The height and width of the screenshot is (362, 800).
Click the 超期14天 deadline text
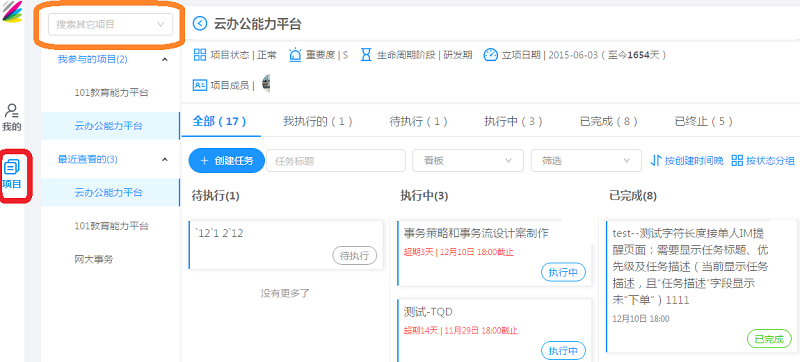[x=461, y=331]
